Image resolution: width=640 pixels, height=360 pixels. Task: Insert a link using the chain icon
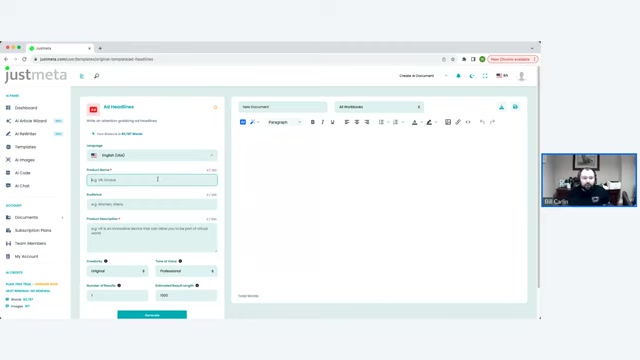coord(458,122)
